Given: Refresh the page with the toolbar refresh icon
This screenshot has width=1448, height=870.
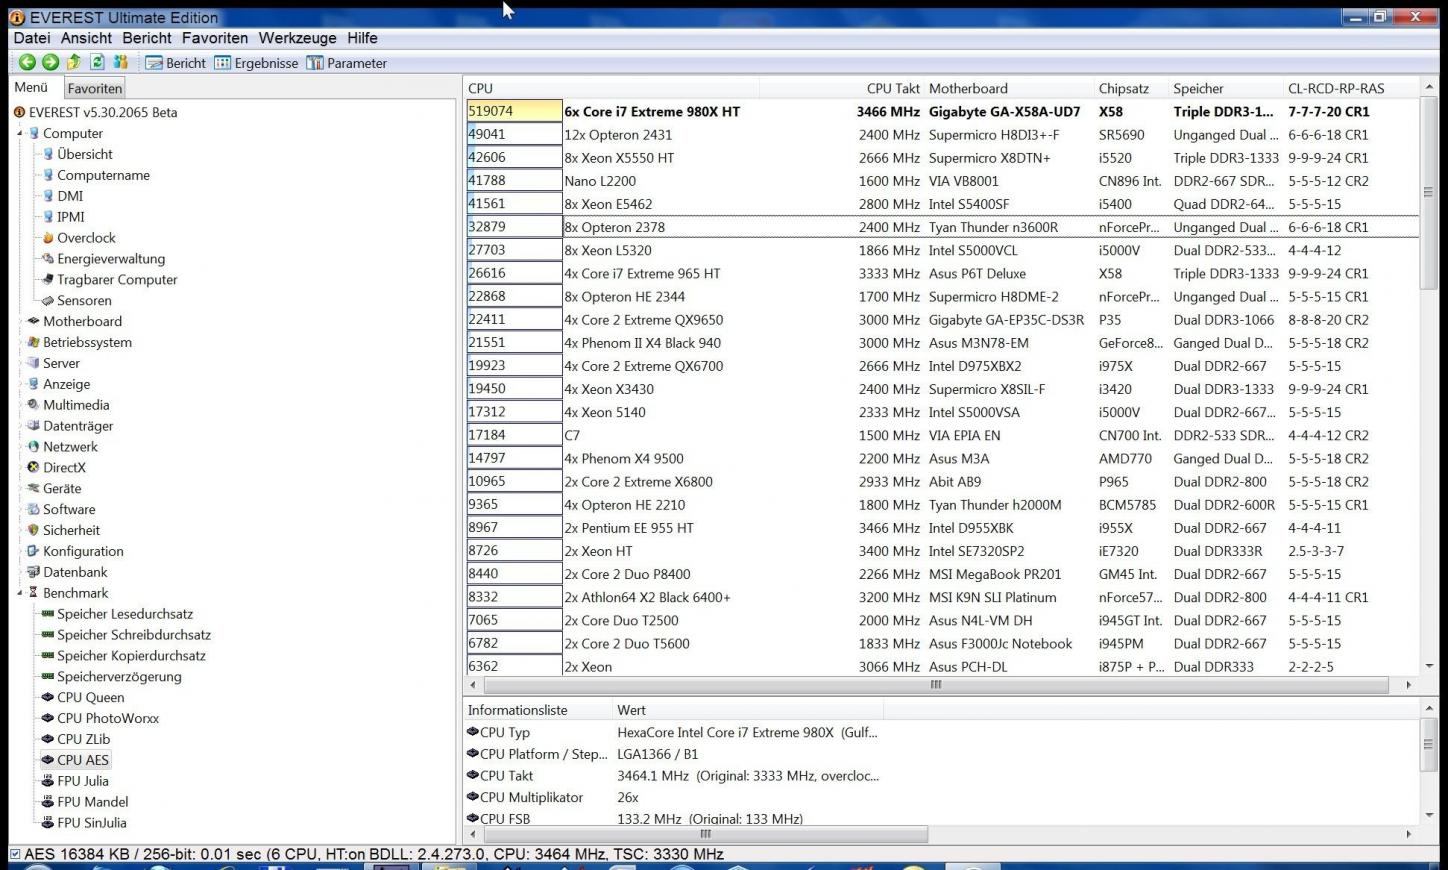Looking at the screenshot, I should [97, 62].
